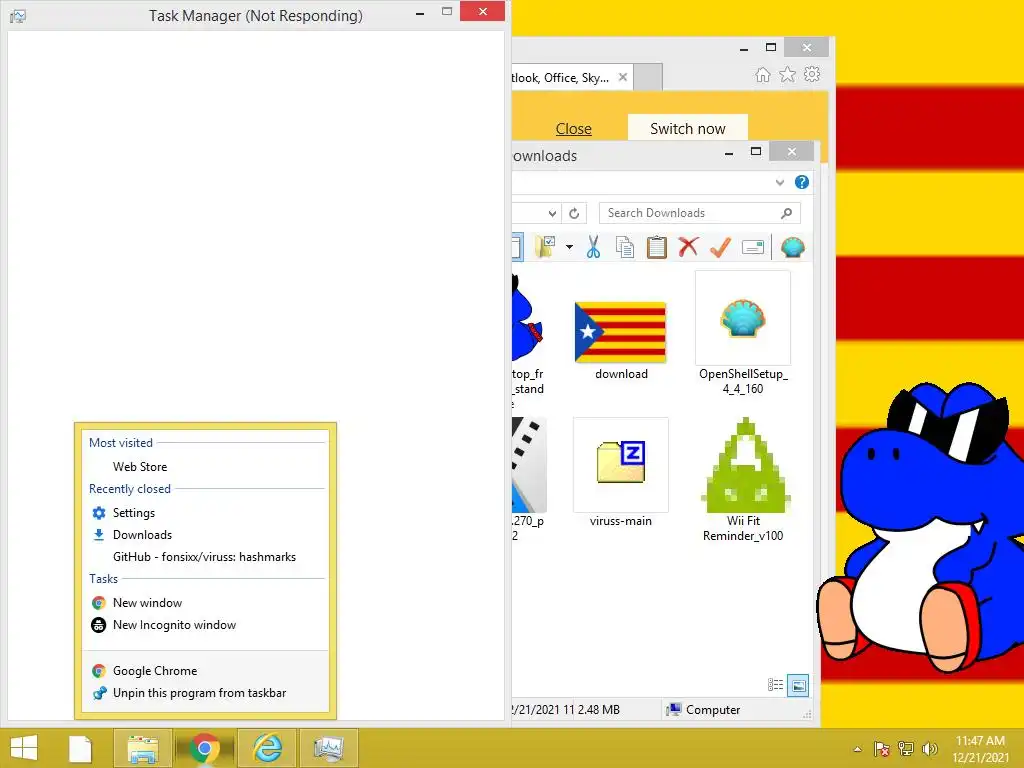
Task: Click the volume speaker icon
Action: click(929, 749)
